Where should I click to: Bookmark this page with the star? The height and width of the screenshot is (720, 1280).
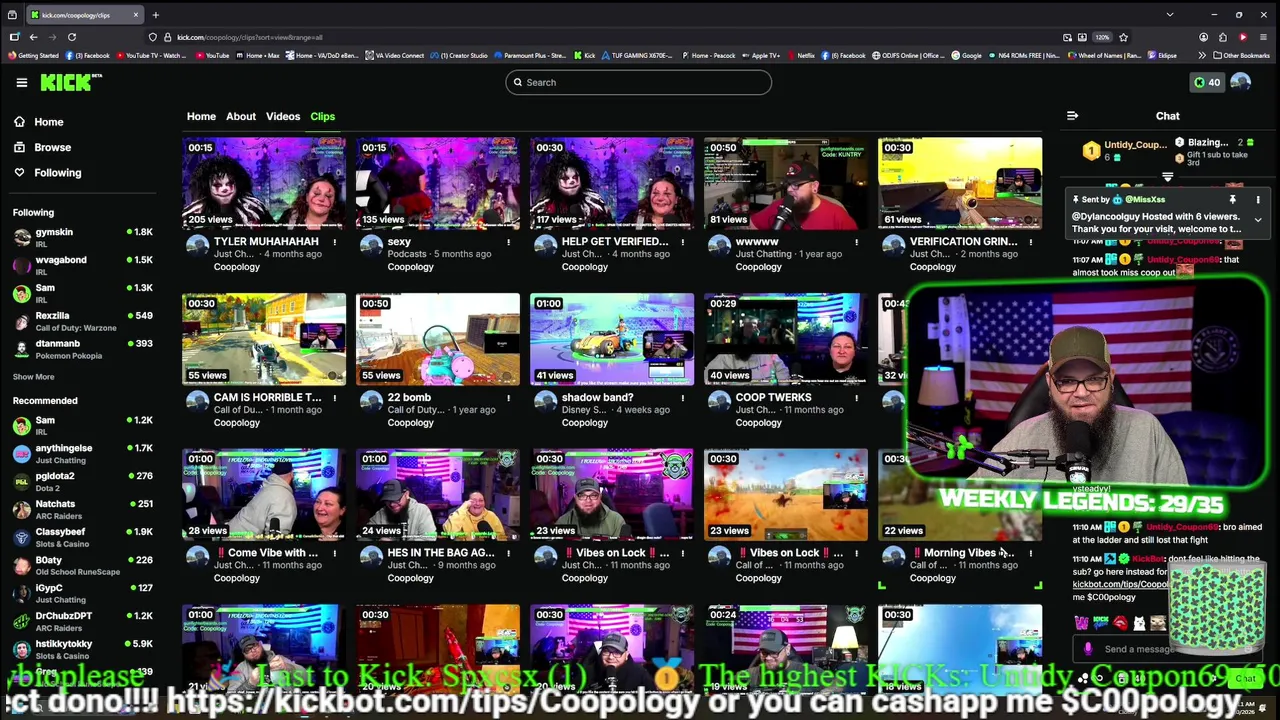pyautogui.click(x=1123, y=37)
